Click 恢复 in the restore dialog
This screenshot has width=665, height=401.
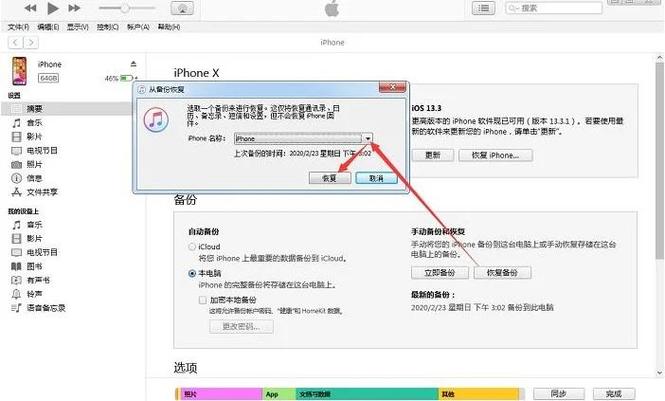pyautogui.click(x=330, y=178)
